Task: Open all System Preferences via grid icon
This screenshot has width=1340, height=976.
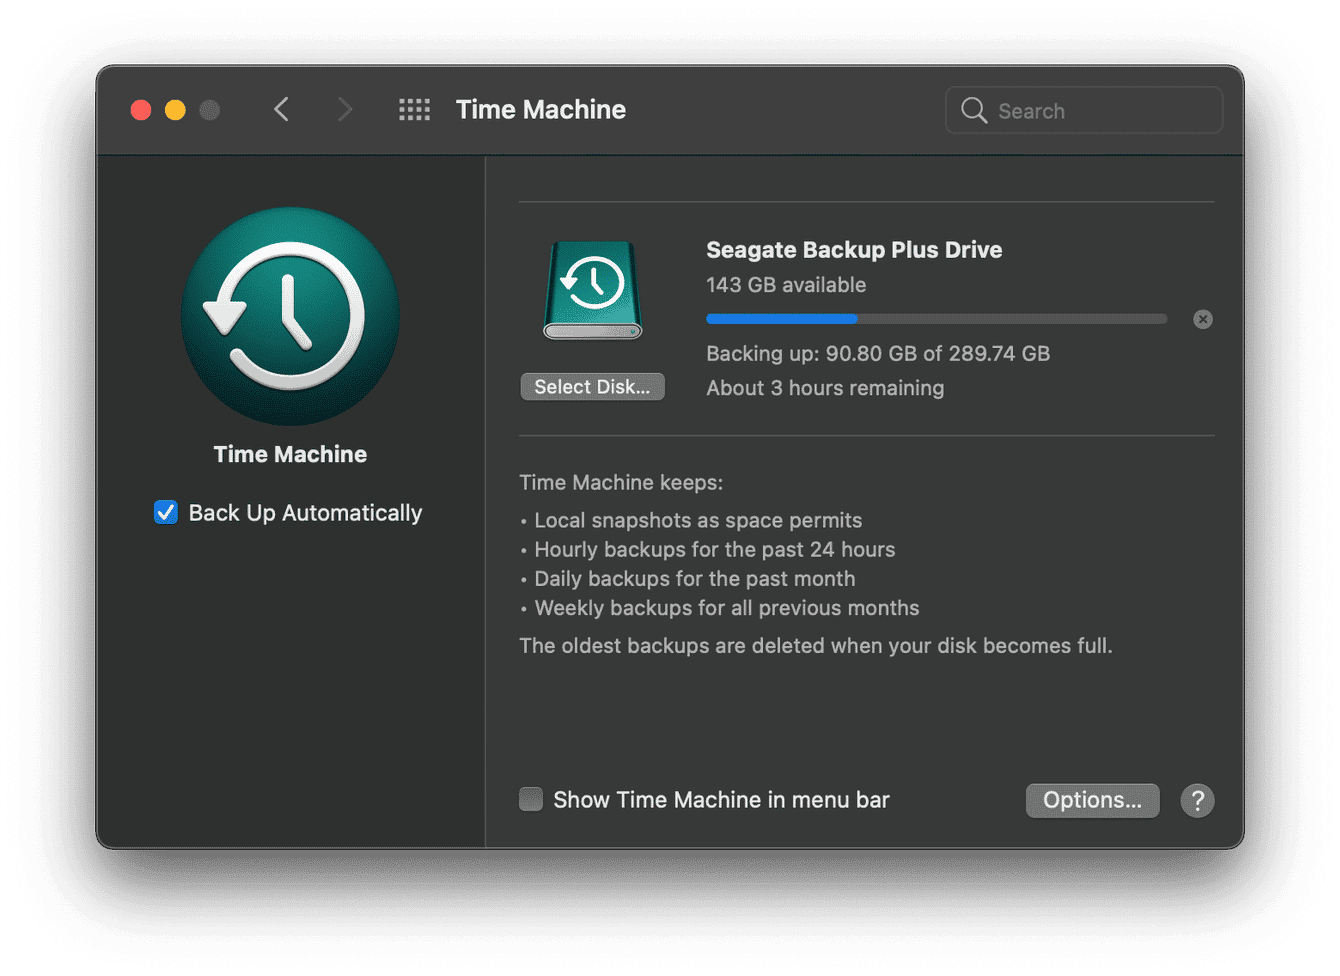Action: coord(414,109)
